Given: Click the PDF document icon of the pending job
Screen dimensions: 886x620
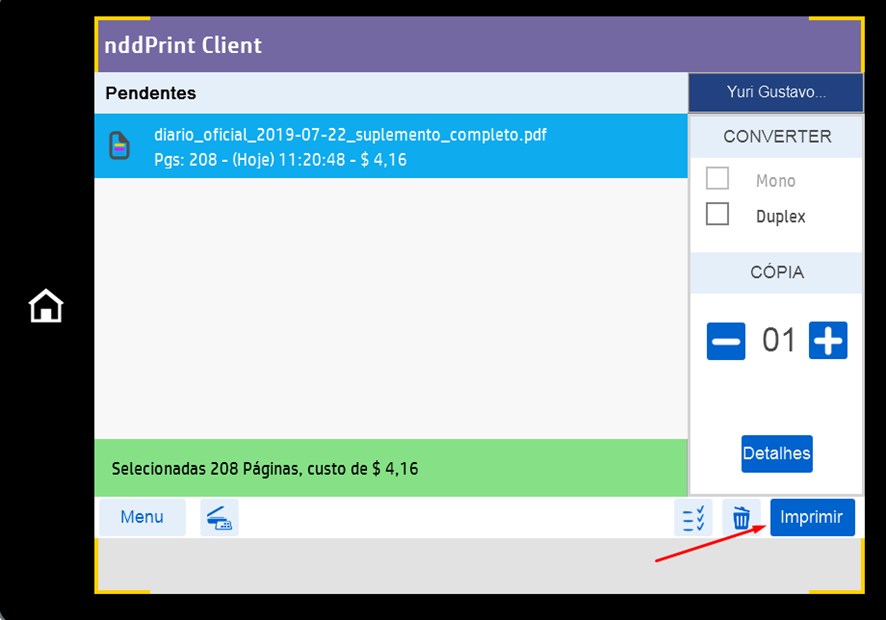Looking at the screenshot, I should [x=119, y=146].
